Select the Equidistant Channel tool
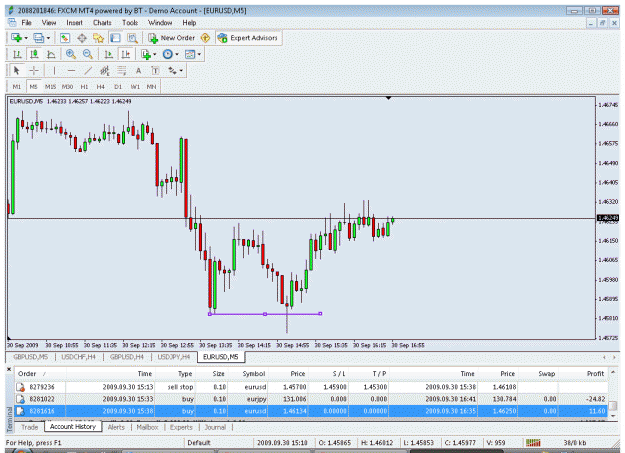This screenshot has width=625, height=453. click(105, 71)
